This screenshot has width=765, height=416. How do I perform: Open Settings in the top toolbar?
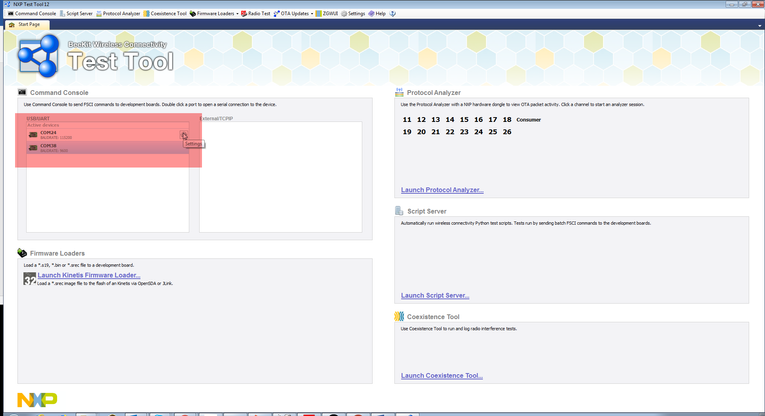click(x=353, y=14)
